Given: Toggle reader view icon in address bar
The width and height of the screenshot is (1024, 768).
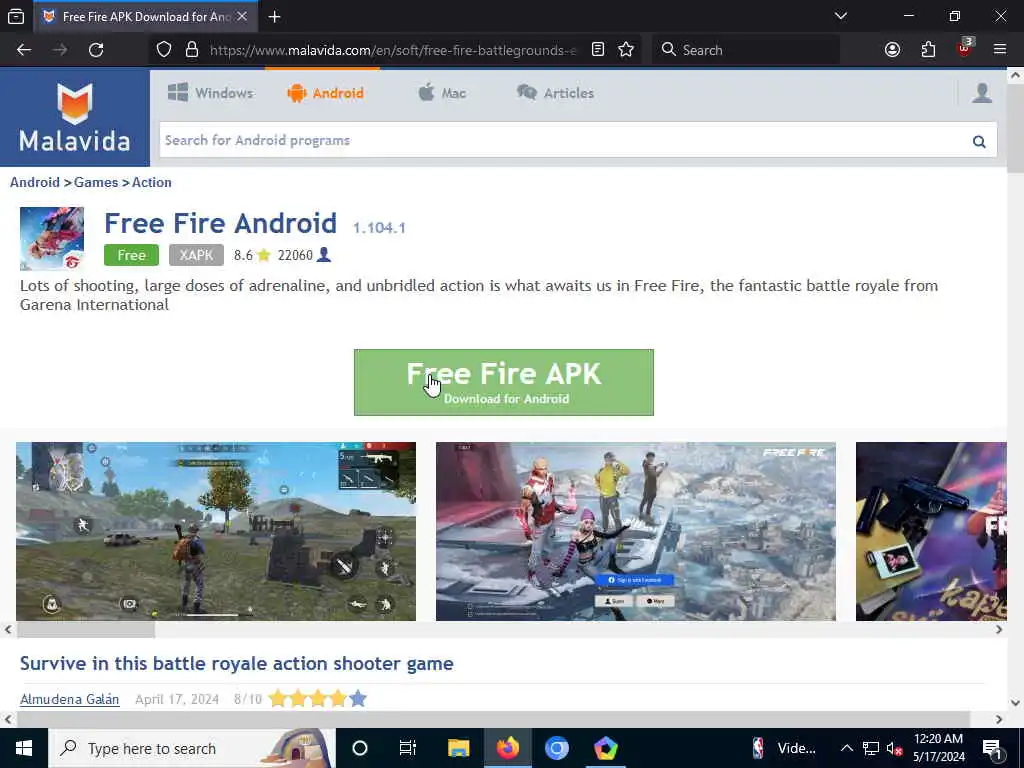Looking at the screenshot, I should [x=598, y=50].
